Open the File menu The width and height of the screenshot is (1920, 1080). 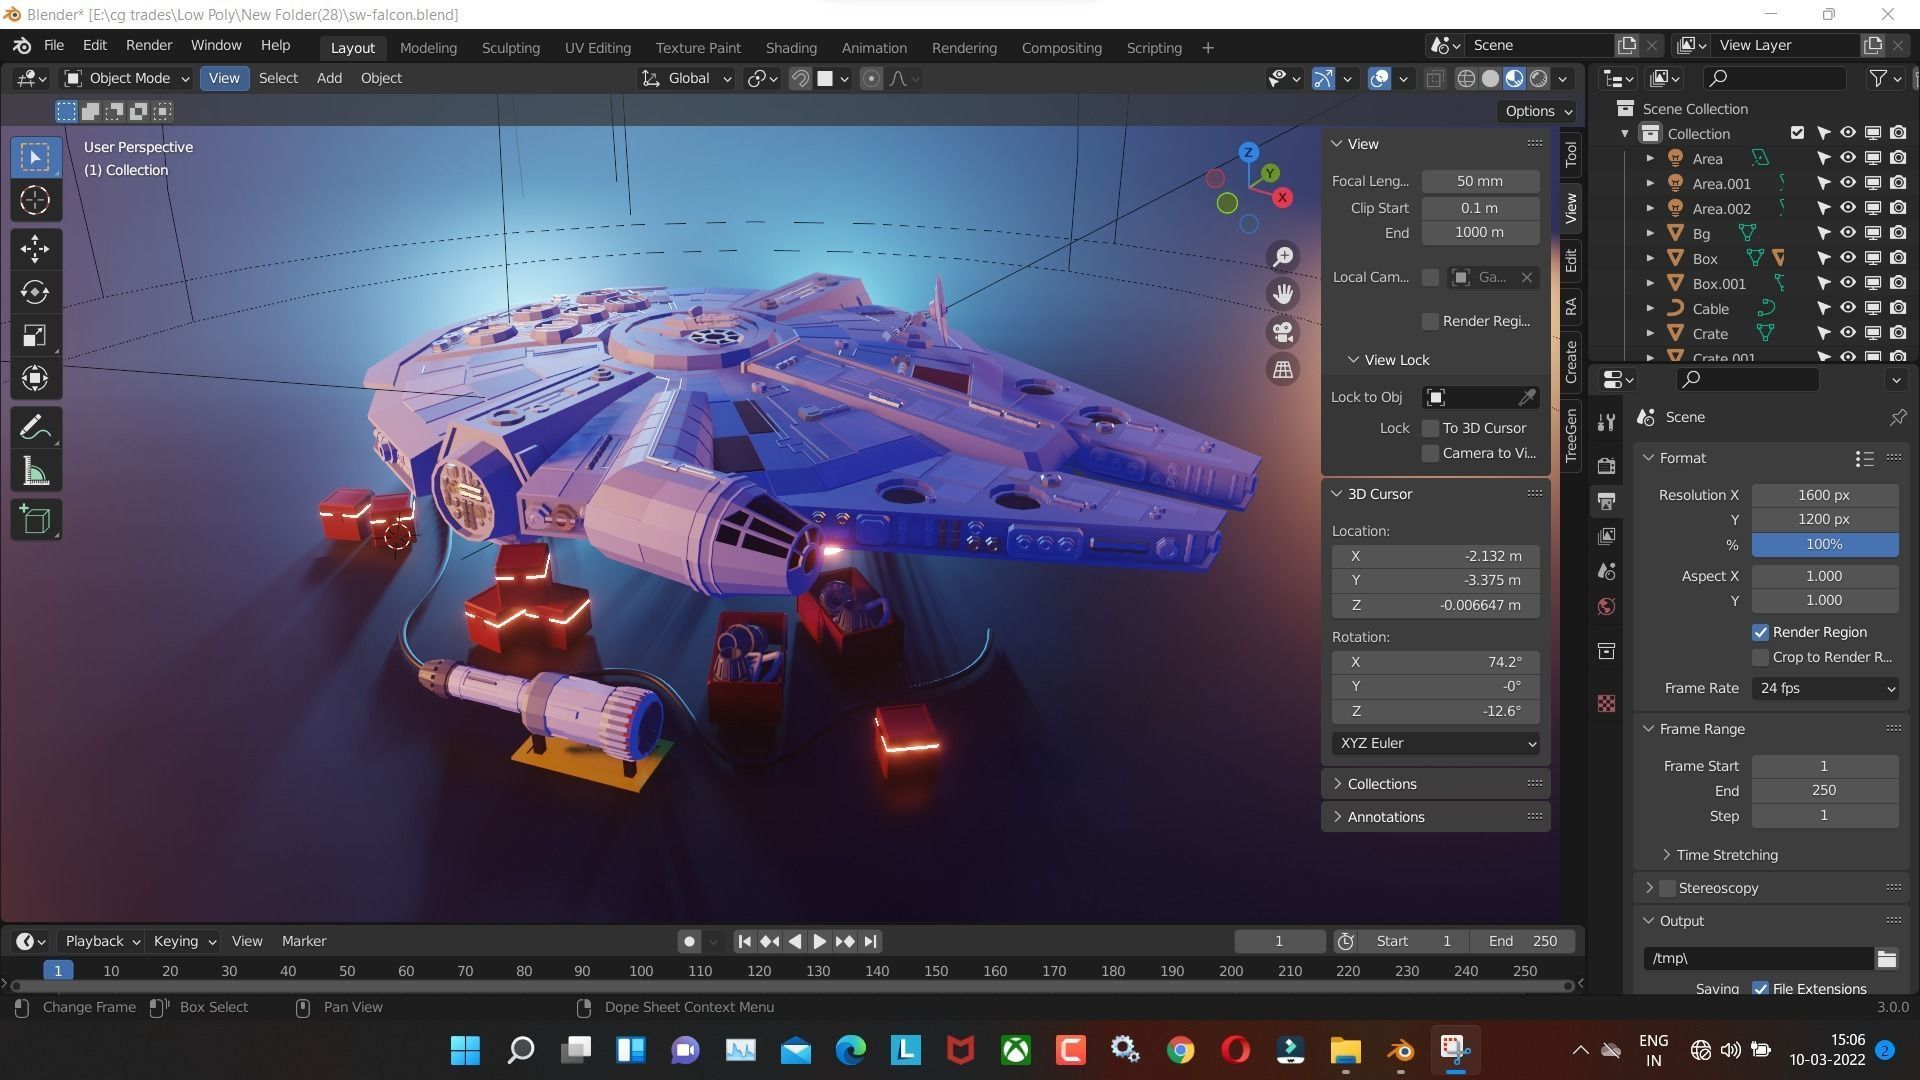[54, 46]
